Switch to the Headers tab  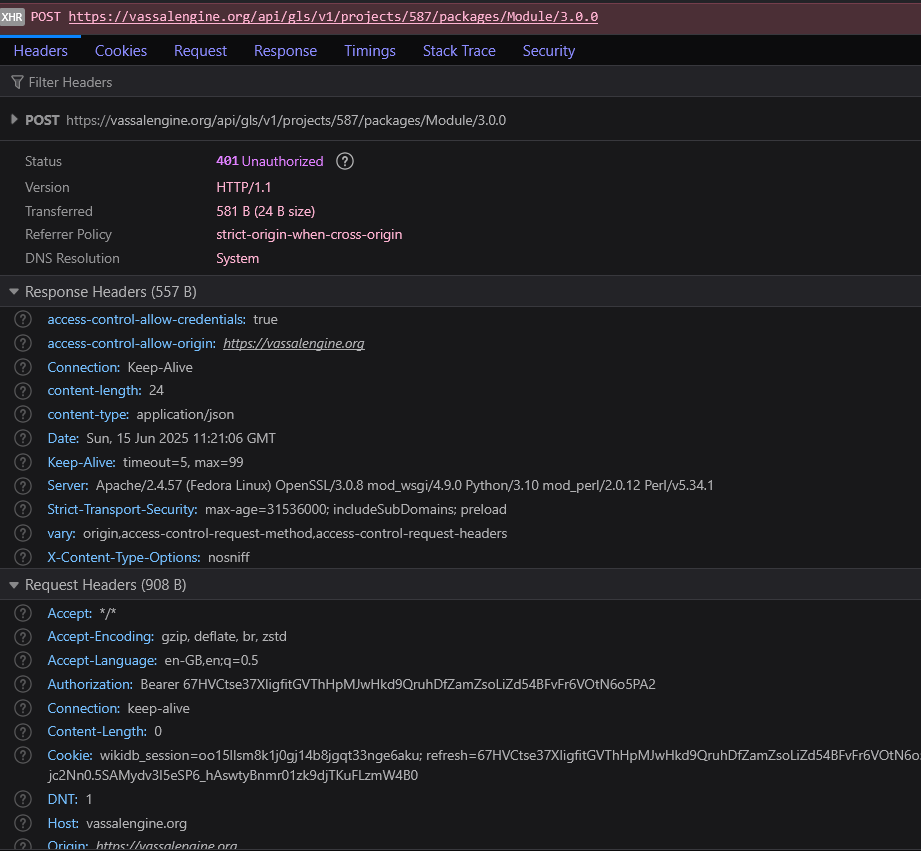(x=41, y=51)
